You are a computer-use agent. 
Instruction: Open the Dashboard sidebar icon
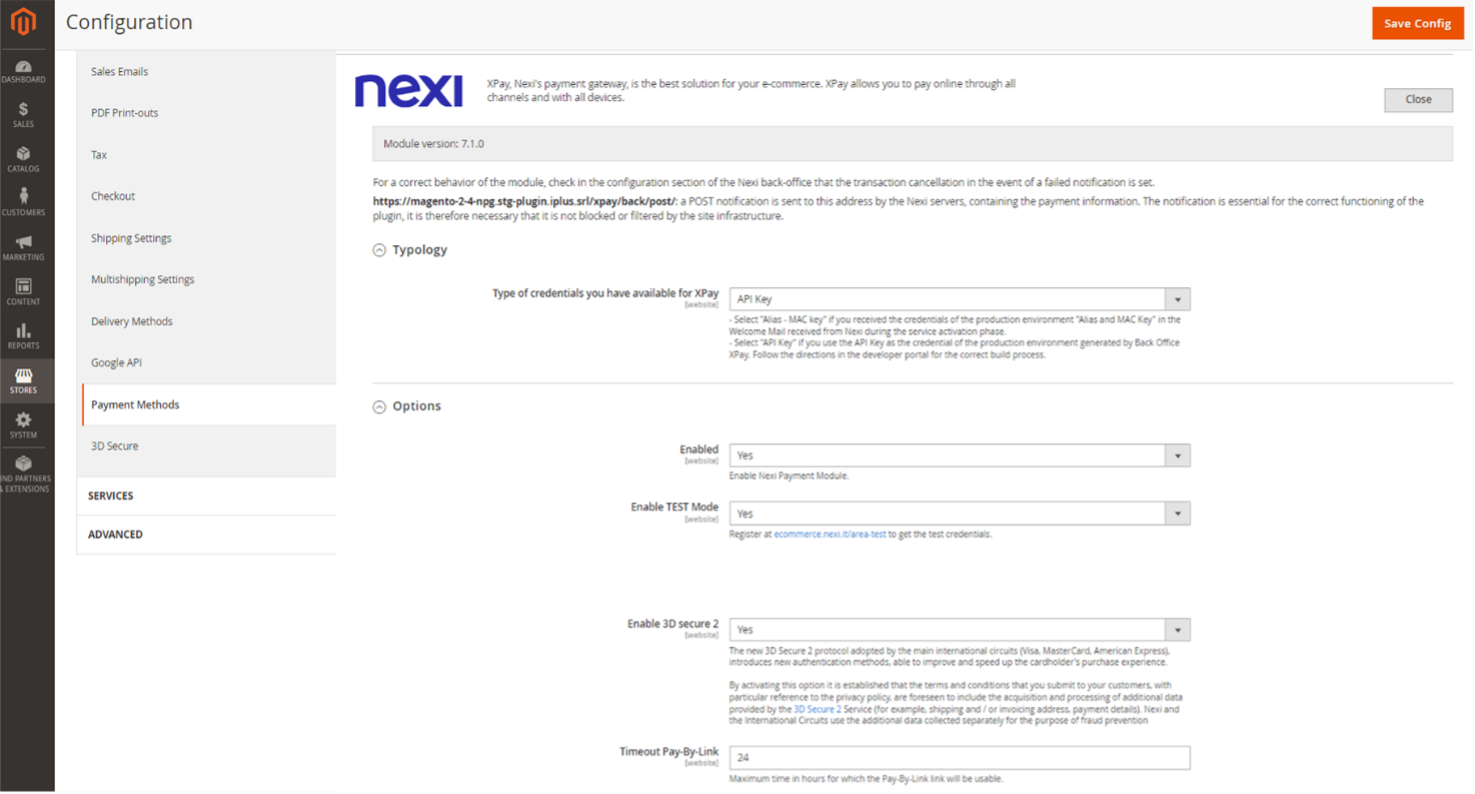[23, 71]
